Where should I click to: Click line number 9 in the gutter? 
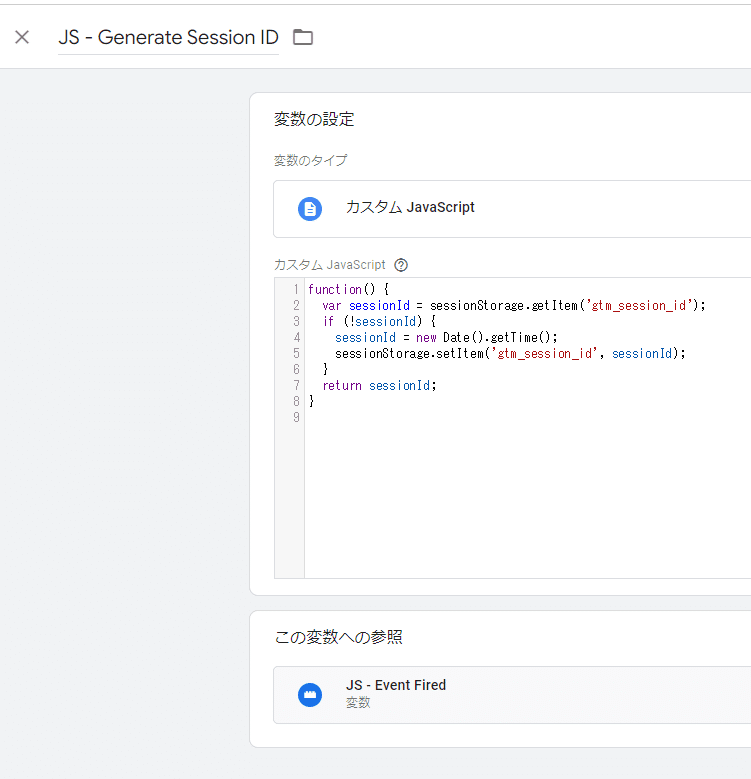[x=296, y=417]
